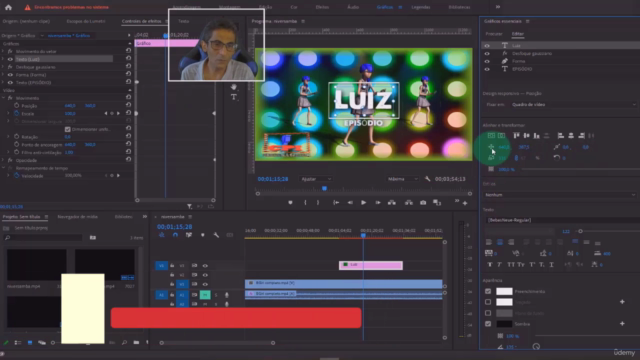Hide the Desfoque gaussiano layer
640x360 pixels.
pyautogui.click(x=487, y=53)
